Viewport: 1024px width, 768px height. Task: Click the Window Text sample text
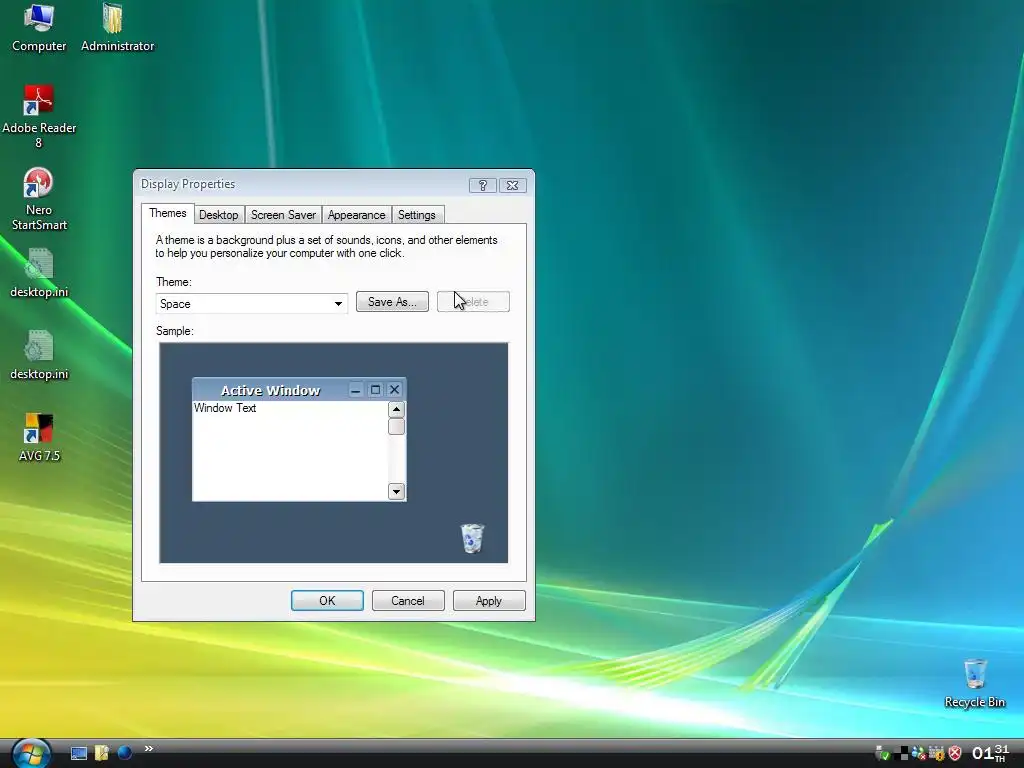225,408
